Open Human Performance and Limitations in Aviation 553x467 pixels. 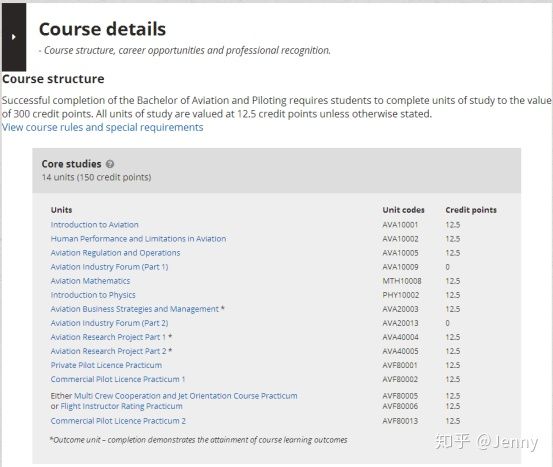[138, 239]
